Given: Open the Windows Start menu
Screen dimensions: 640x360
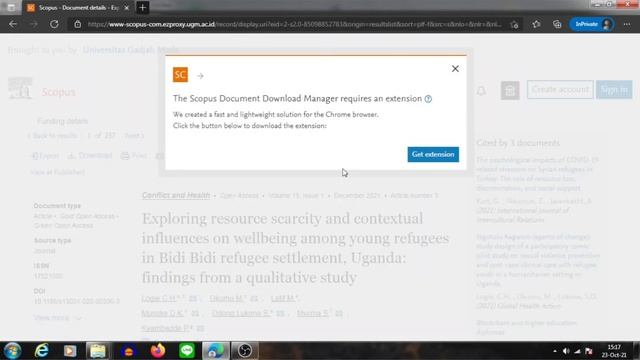Looking at the screenshot, I should pos(13,351).
